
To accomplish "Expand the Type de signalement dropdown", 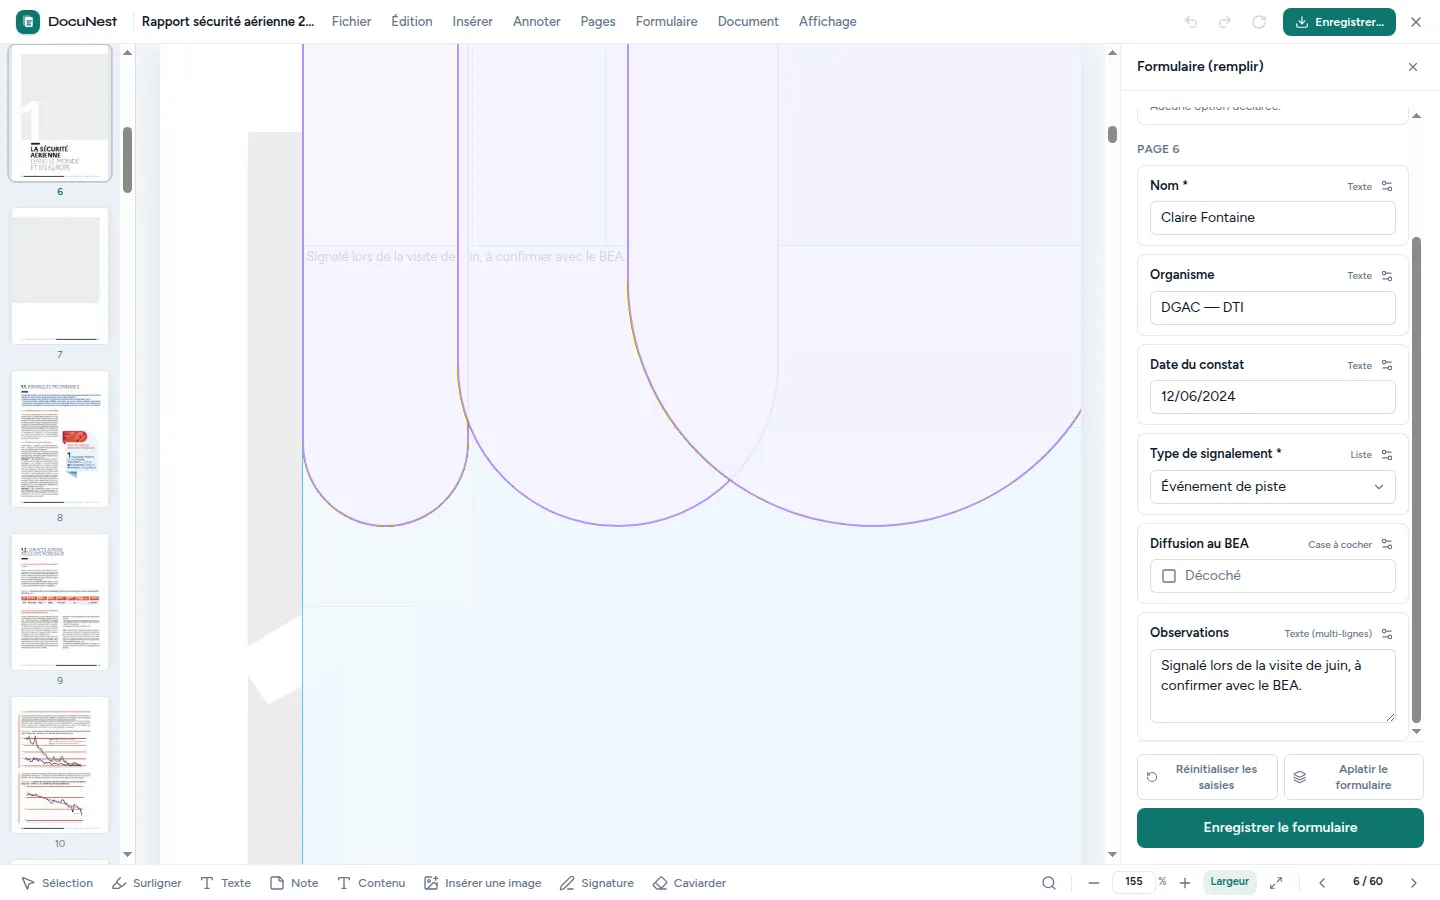I will 1272,487.
